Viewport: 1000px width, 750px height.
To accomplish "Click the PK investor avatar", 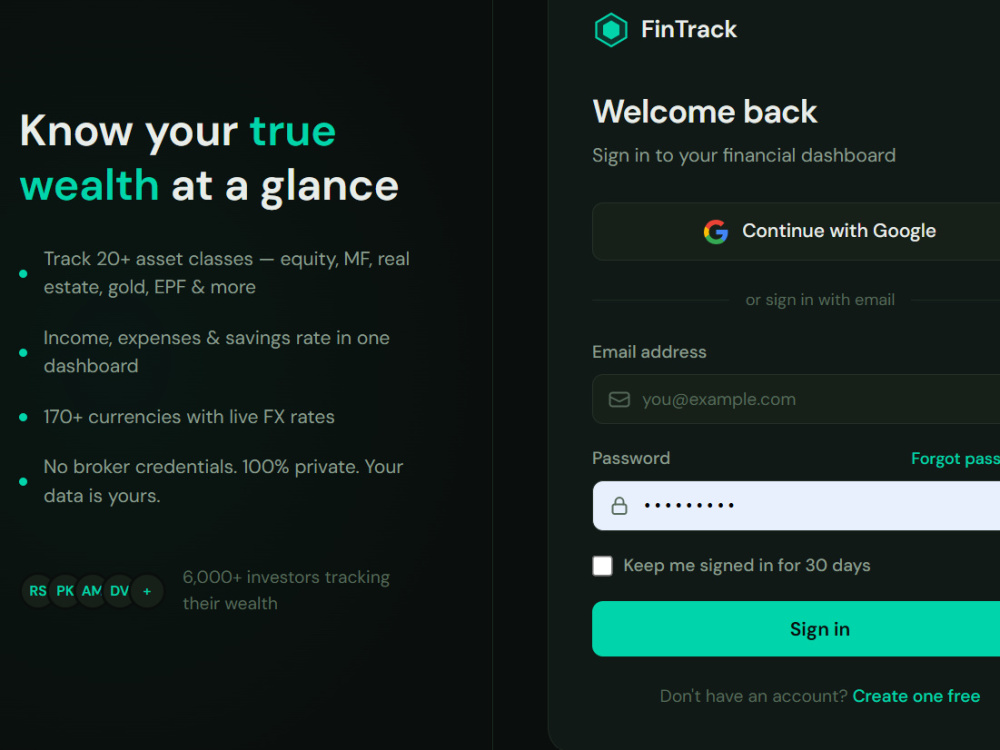I will click(x=65, y=591).
